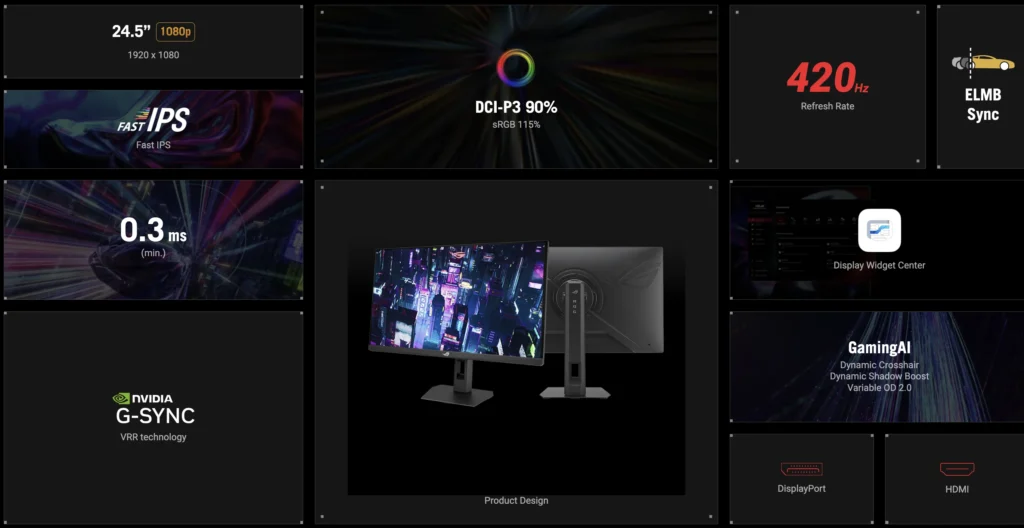Screen dimensions: 1024x528
Task: Click the Display Widget Center app icon
Action: click(879, 230)
